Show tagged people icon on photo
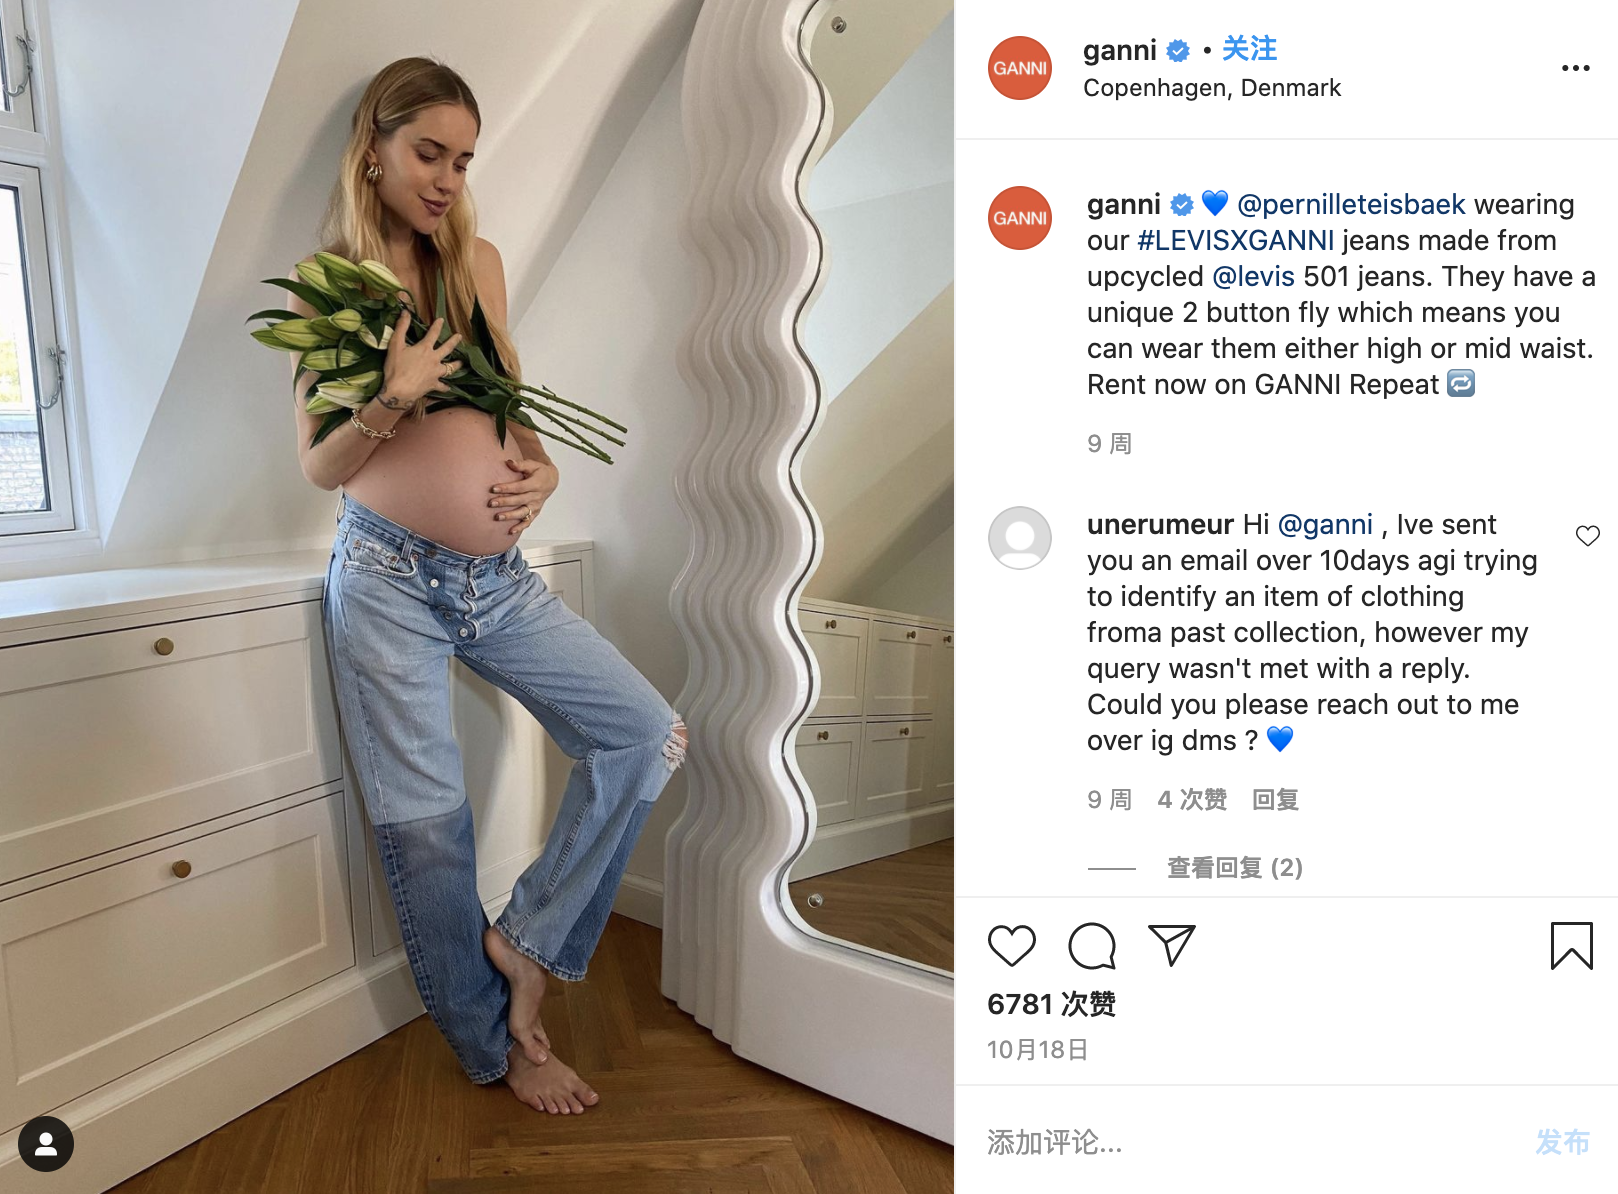 coord(46,1144)
